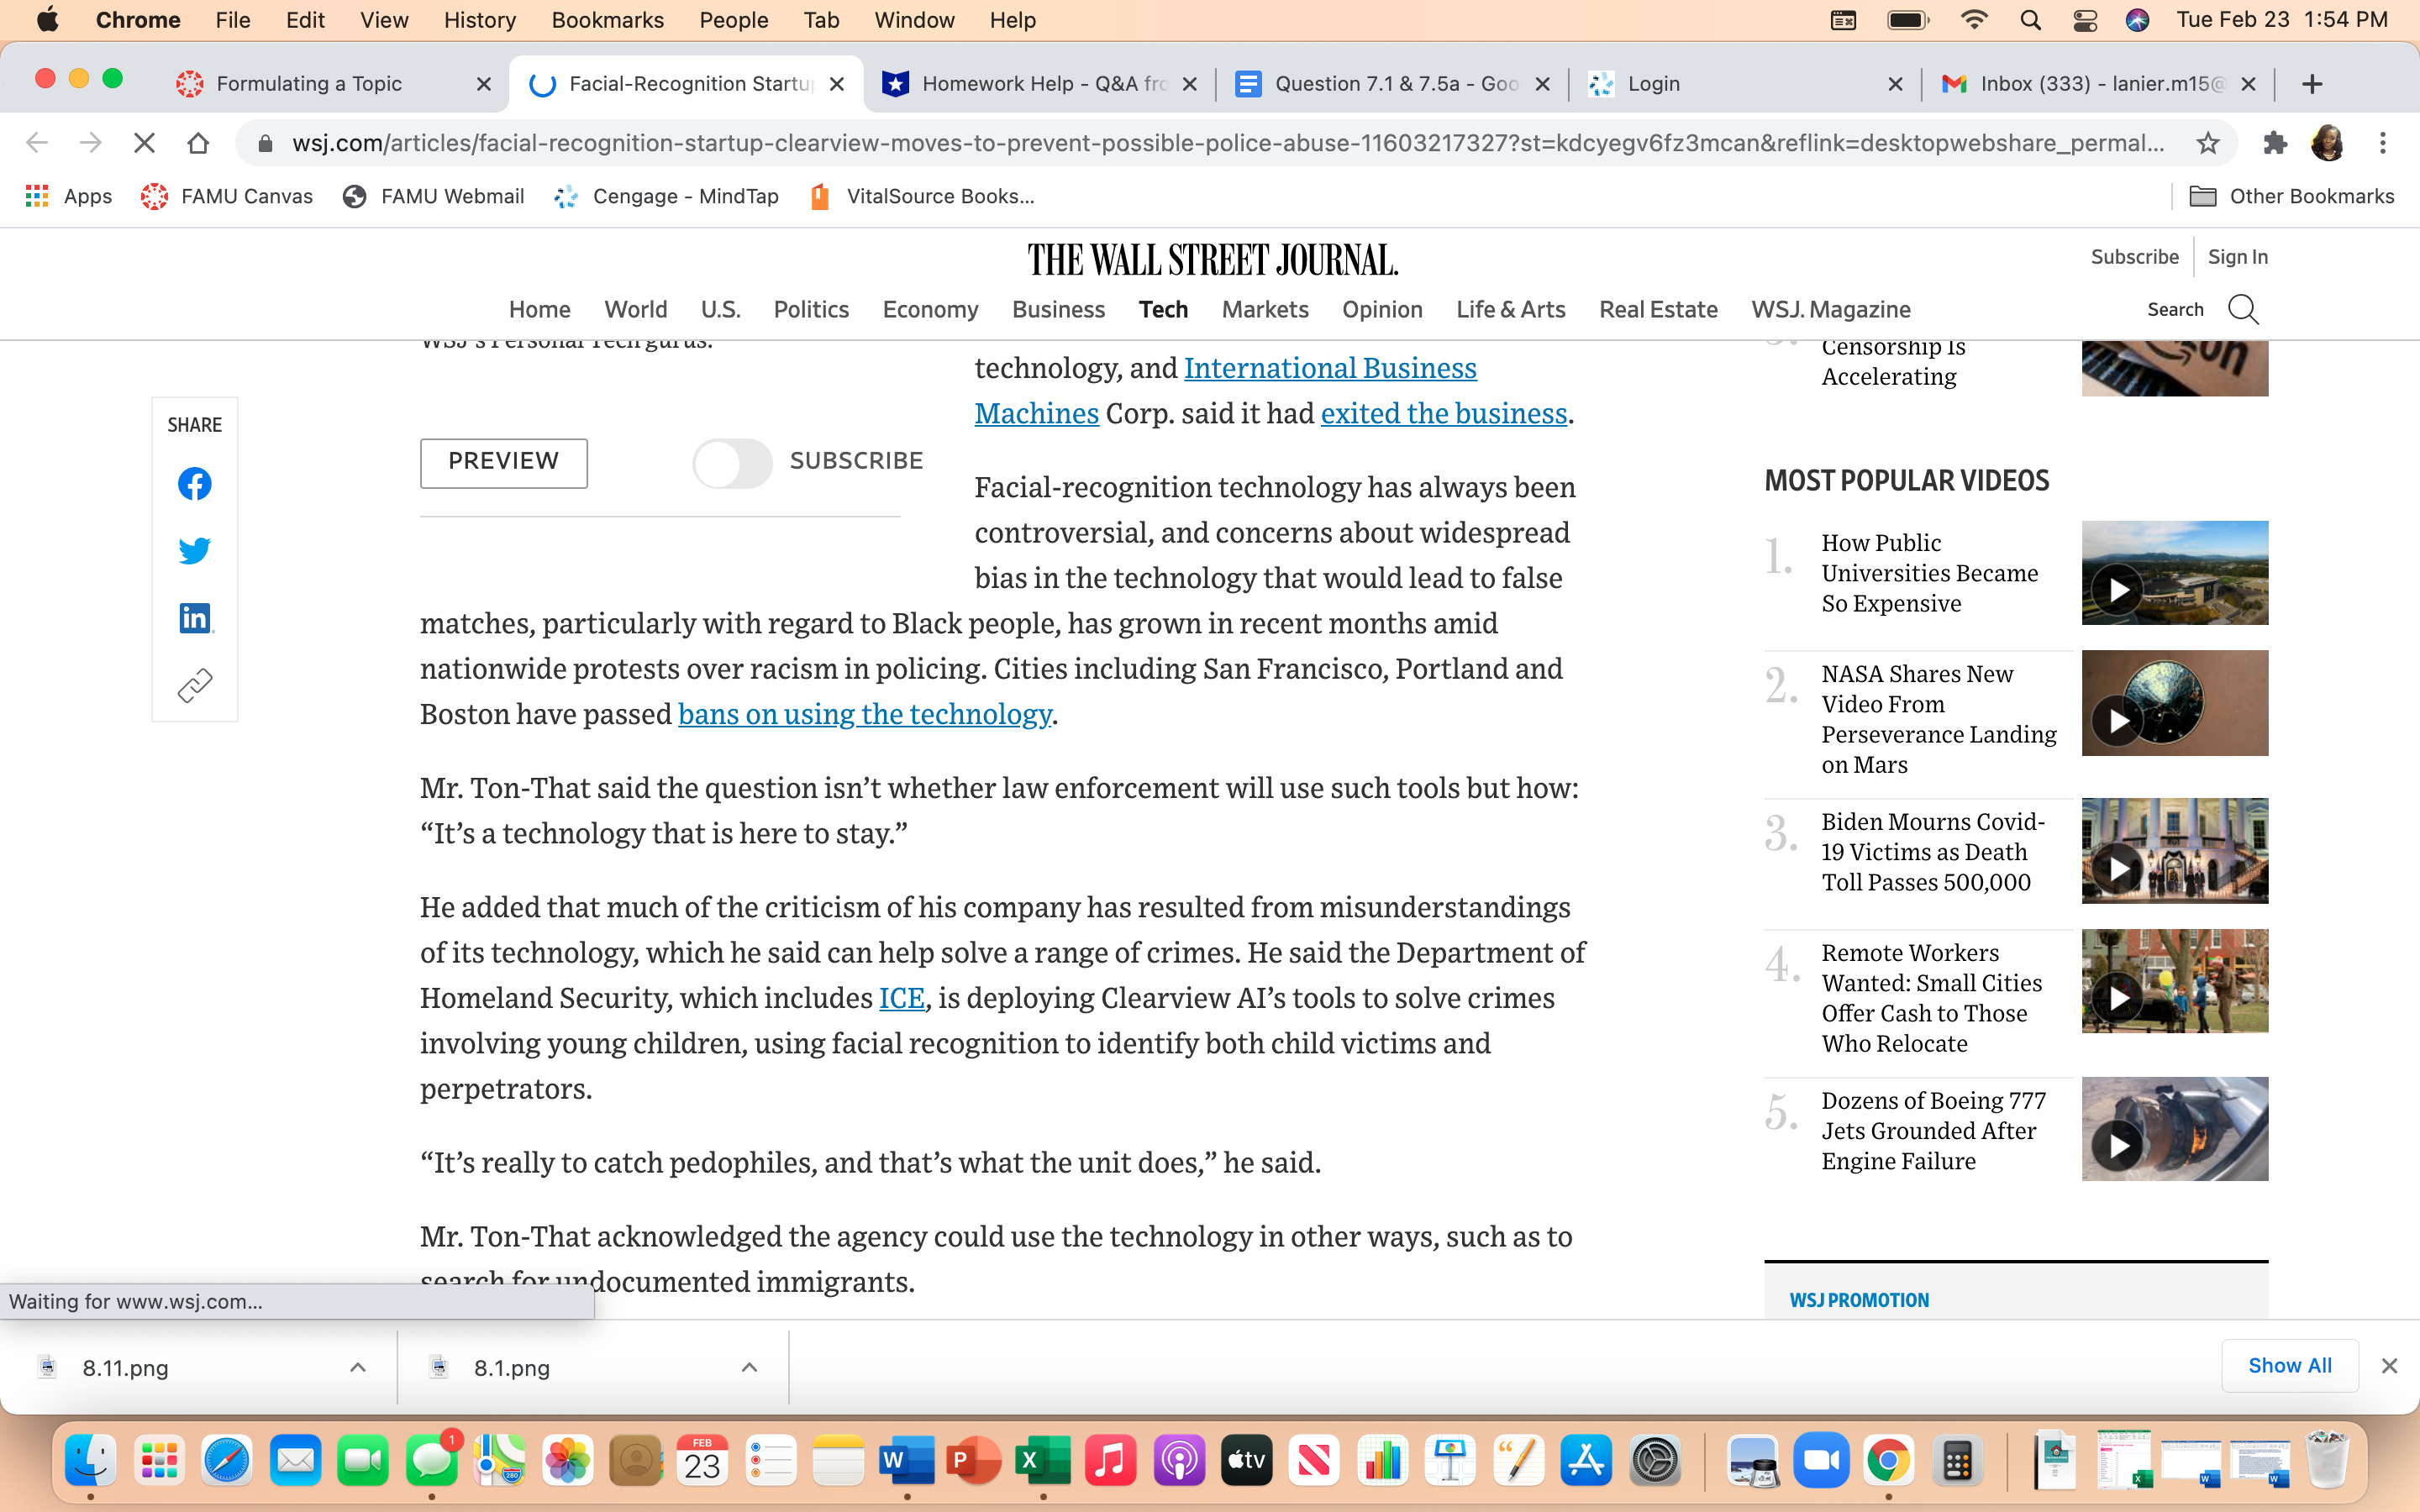This screenshot has height=1512, width=2420.
Task: Expand options for 8.1.png download
Action: tap(749, 1367)
